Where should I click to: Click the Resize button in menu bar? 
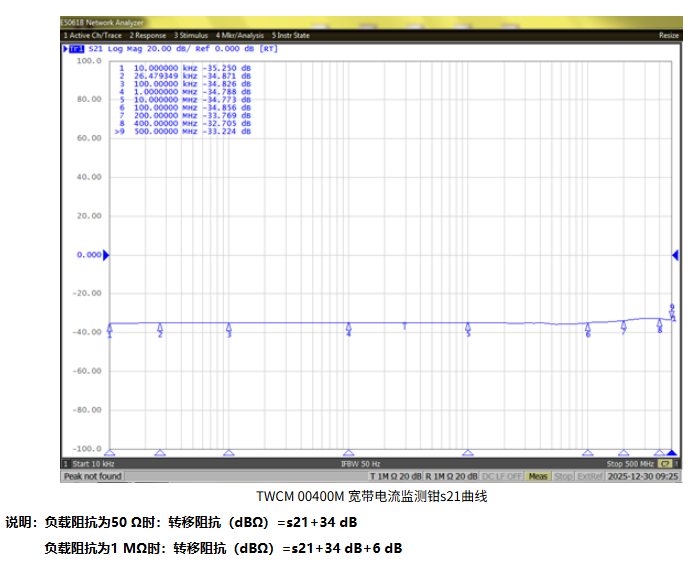click(x=668, y=35)
